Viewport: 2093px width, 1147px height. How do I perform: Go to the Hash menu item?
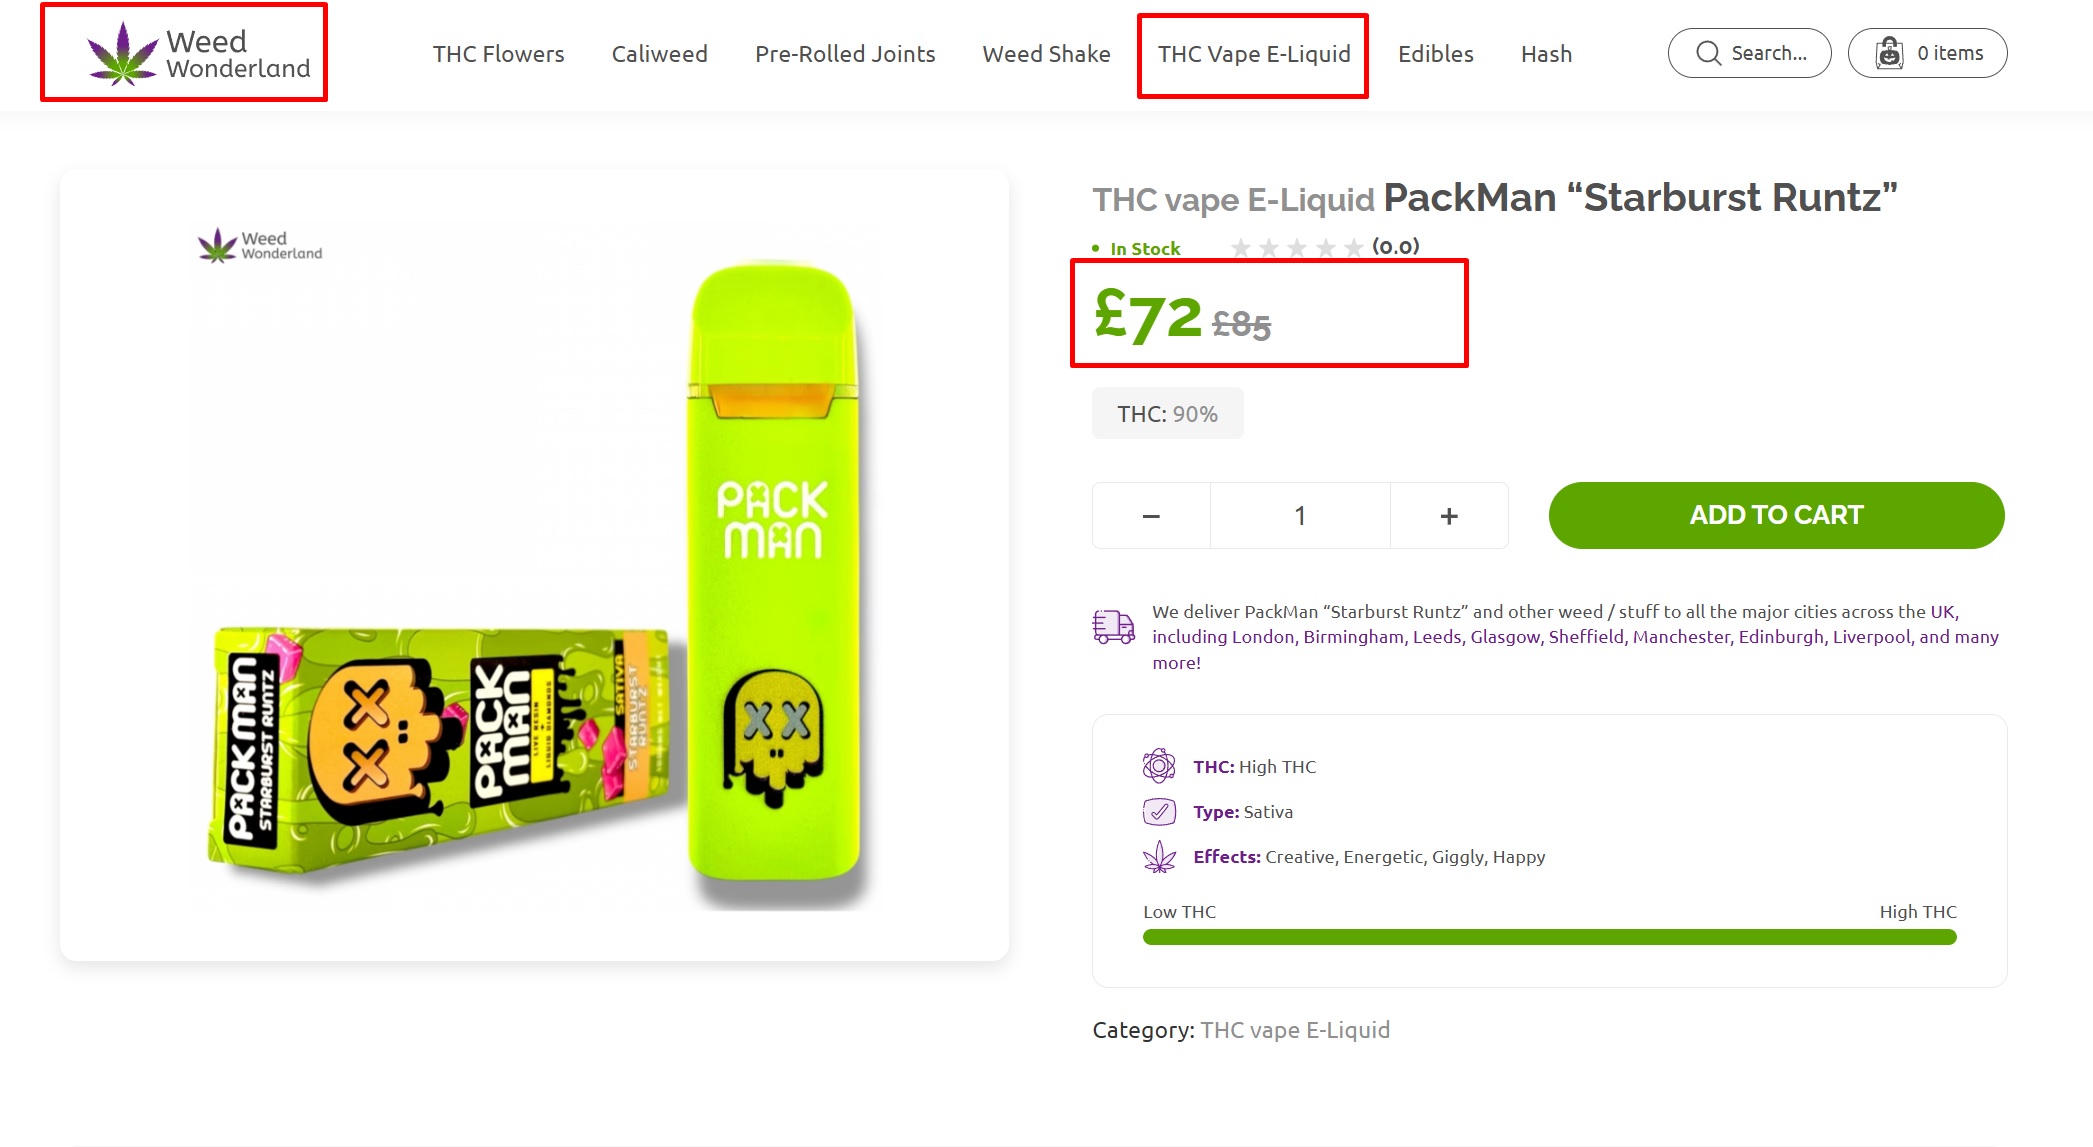1546,54
